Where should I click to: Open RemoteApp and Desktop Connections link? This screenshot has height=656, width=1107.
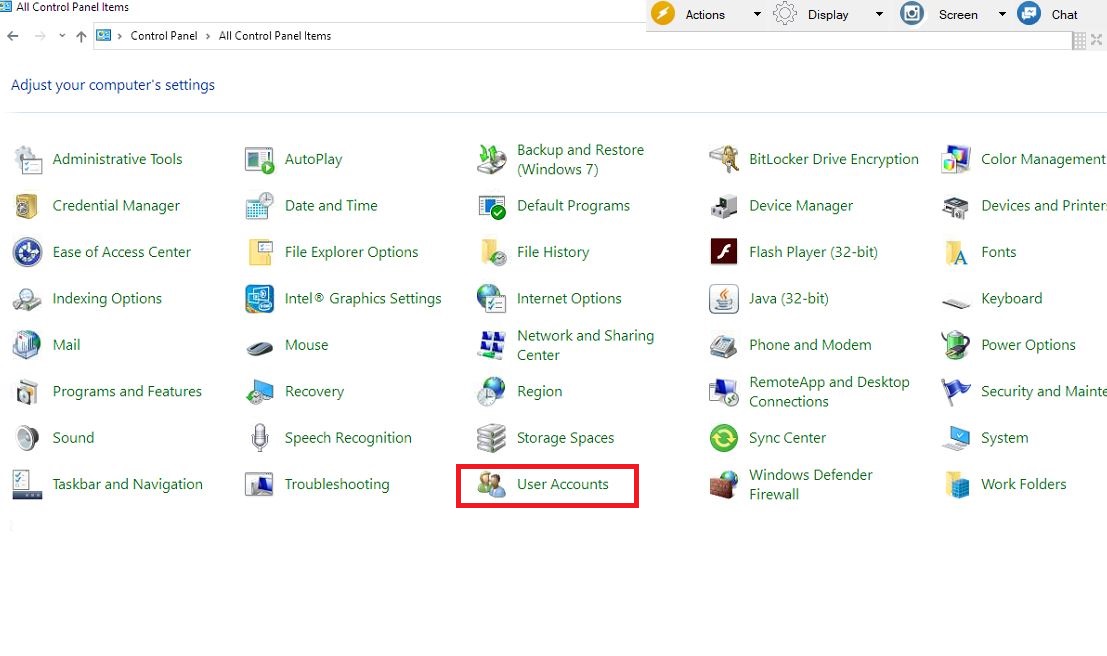829,391
